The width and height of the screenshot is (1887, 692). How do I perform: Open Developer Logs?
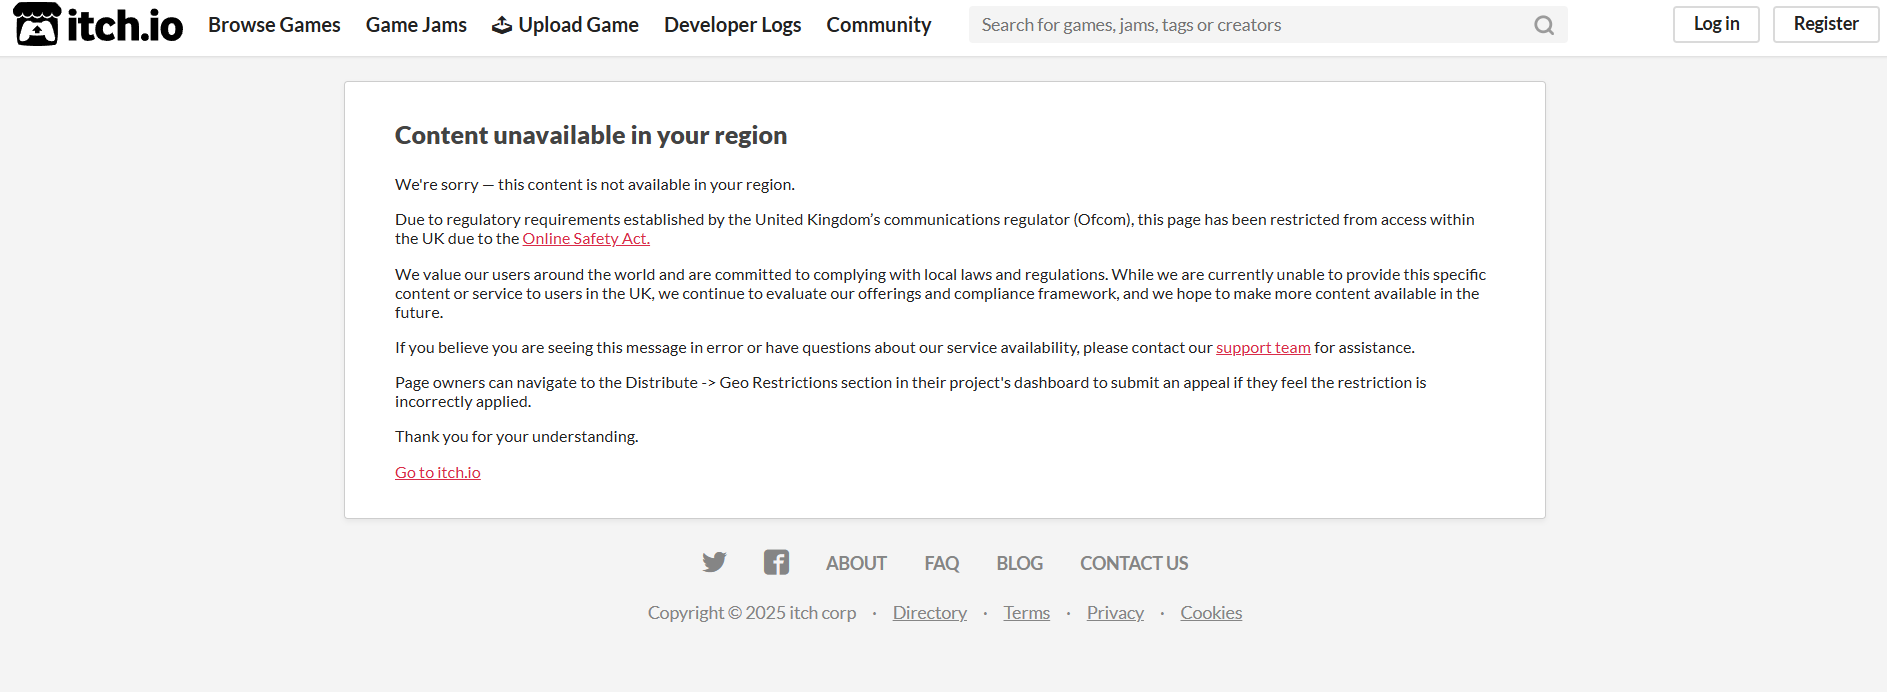coord(733,25)
